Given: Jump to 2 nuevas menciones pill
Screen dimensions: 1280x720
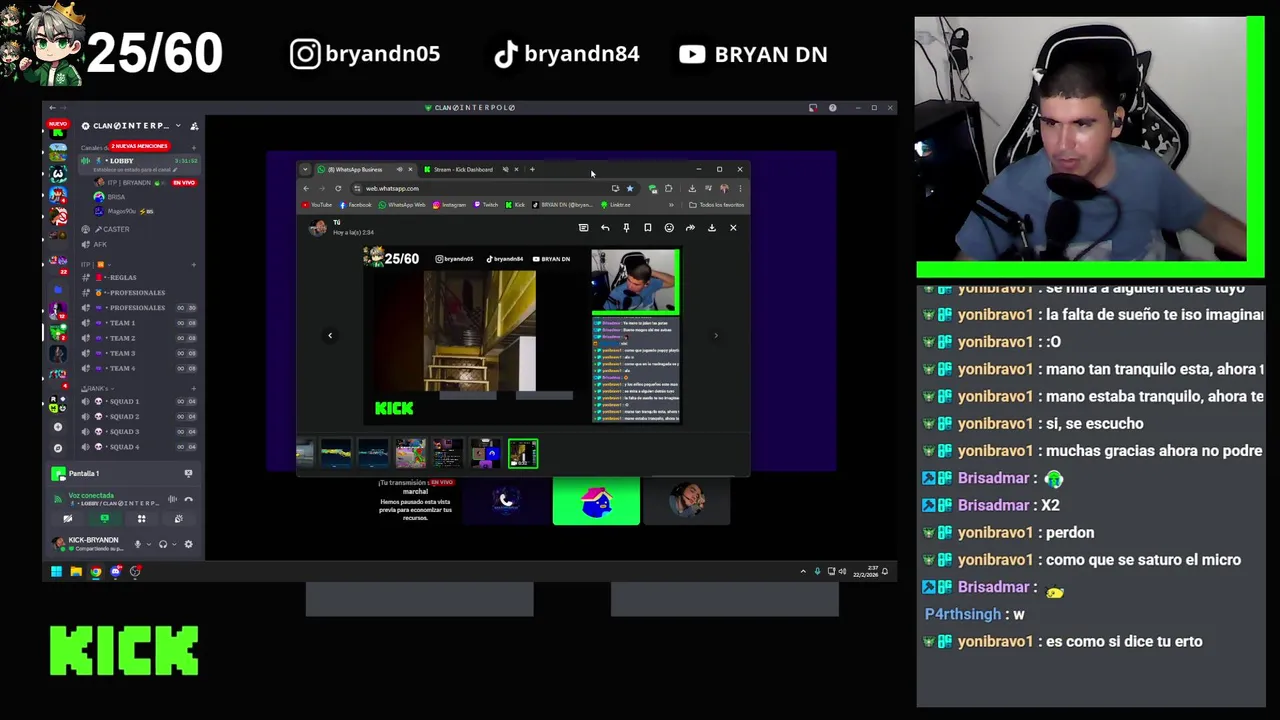Looking at the screenshot, I should tap(138, 146).
